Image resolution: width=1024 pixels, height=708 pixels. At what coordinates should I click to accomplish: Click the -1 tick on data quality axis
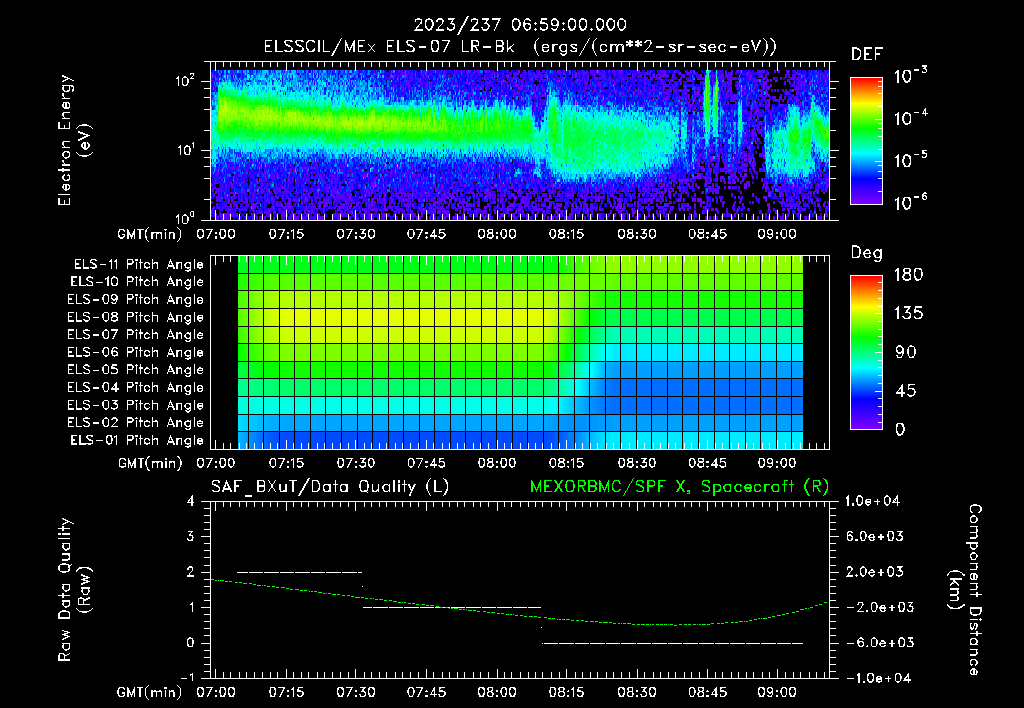tap(187, 677)
